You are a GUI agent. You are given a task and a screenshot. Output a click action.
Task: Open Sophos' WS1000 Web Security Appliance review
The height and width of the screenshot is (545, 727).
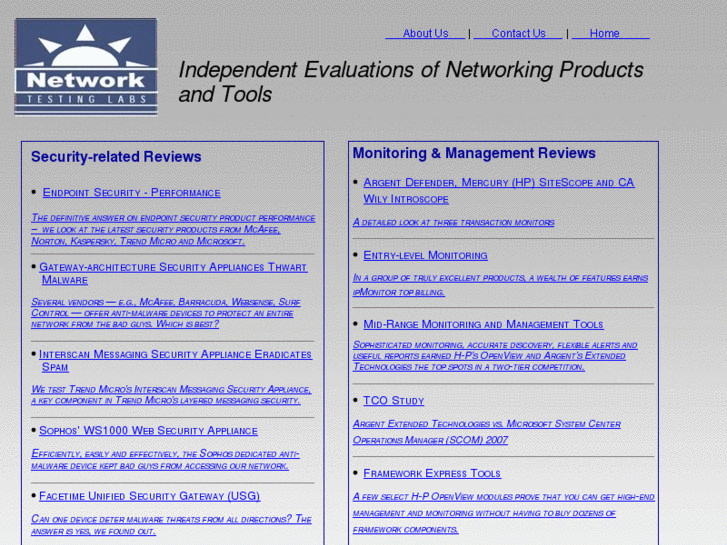[148, 430]
